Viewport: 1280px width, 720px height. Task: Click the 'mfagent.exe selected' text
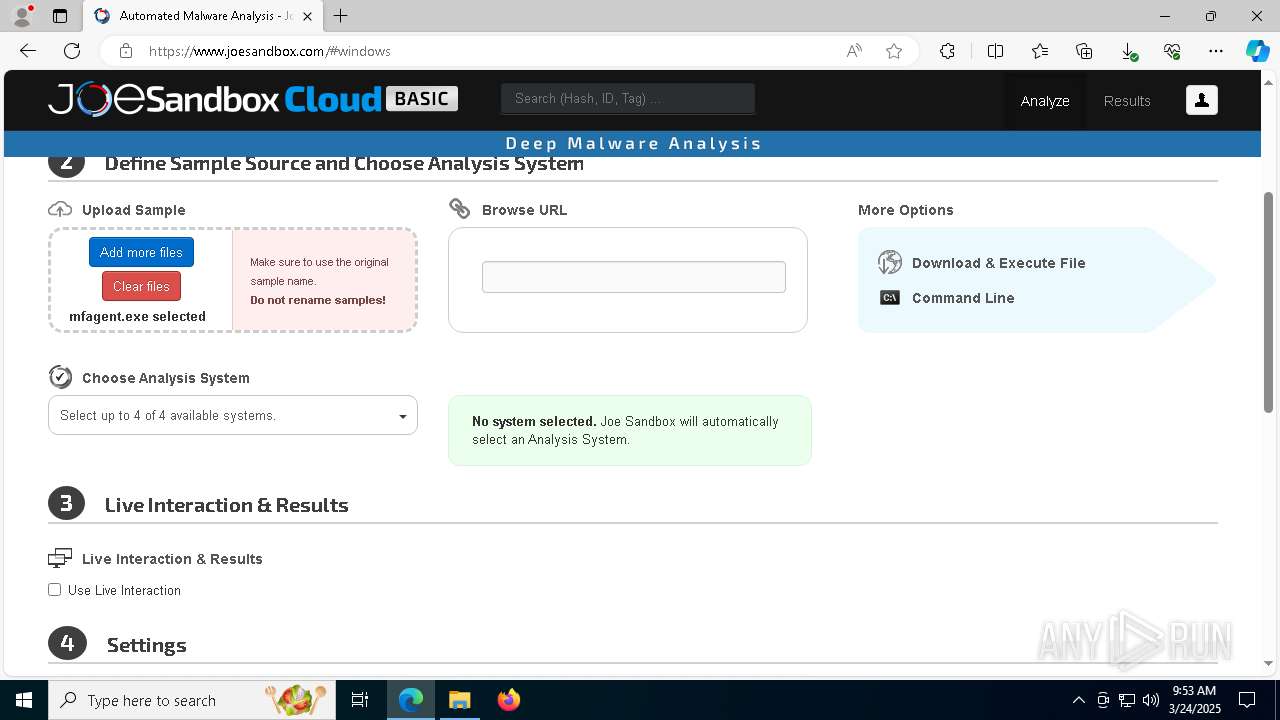coord(137,316)
